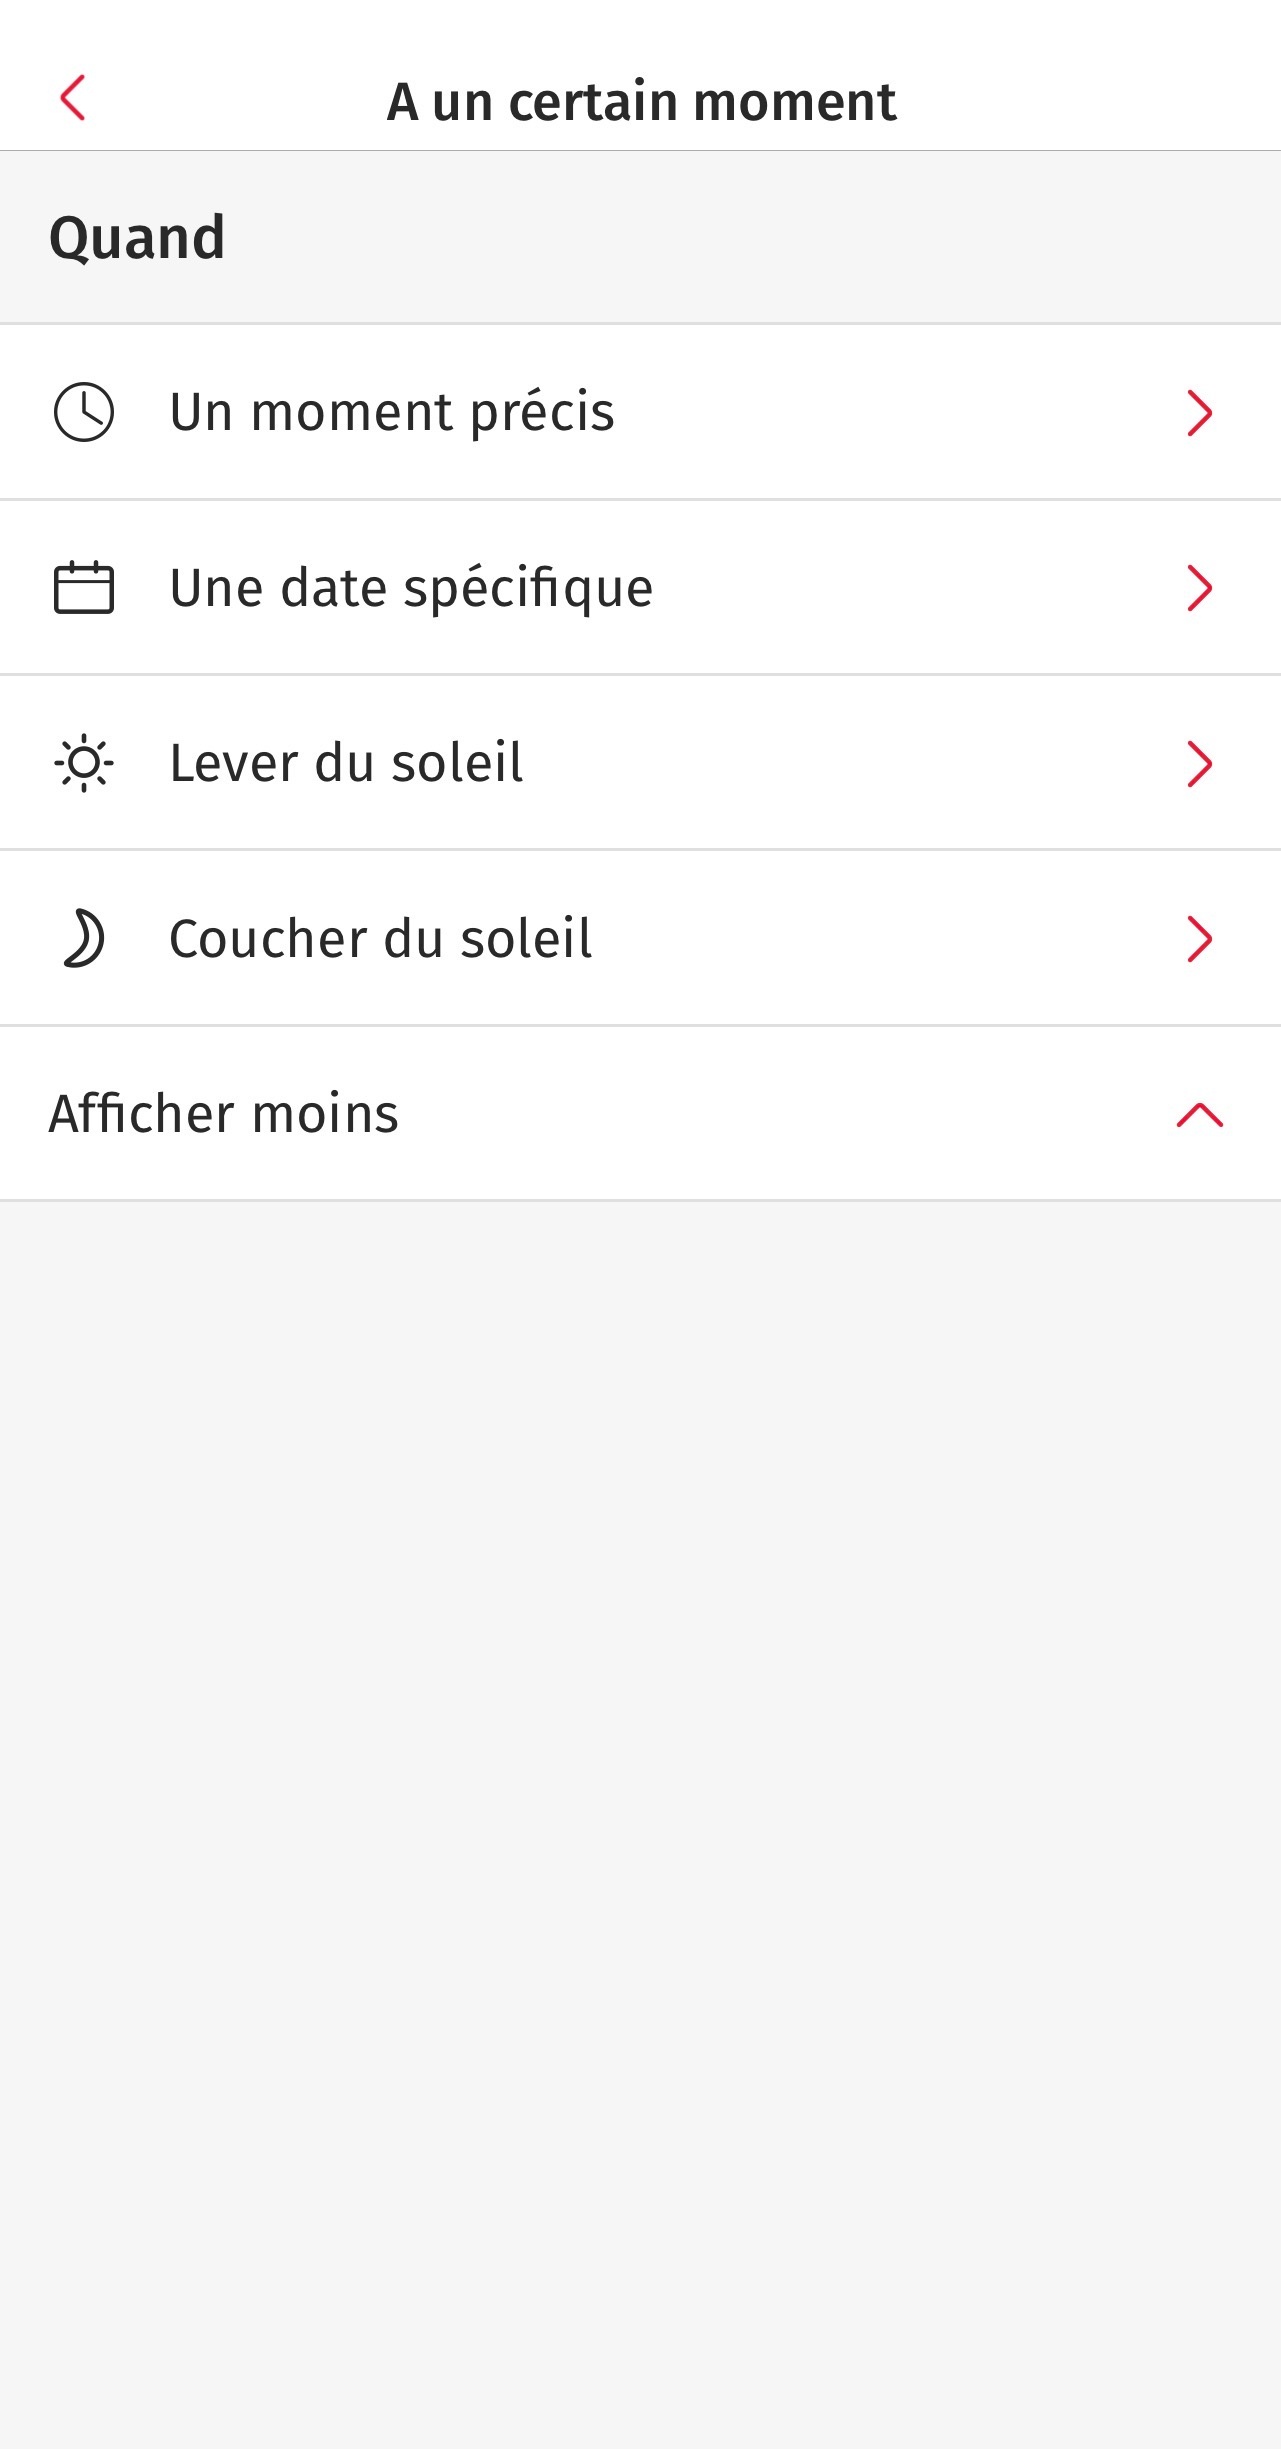Click the Quand section heading
Viewport: 1281px width, 2449px height.
137,238
